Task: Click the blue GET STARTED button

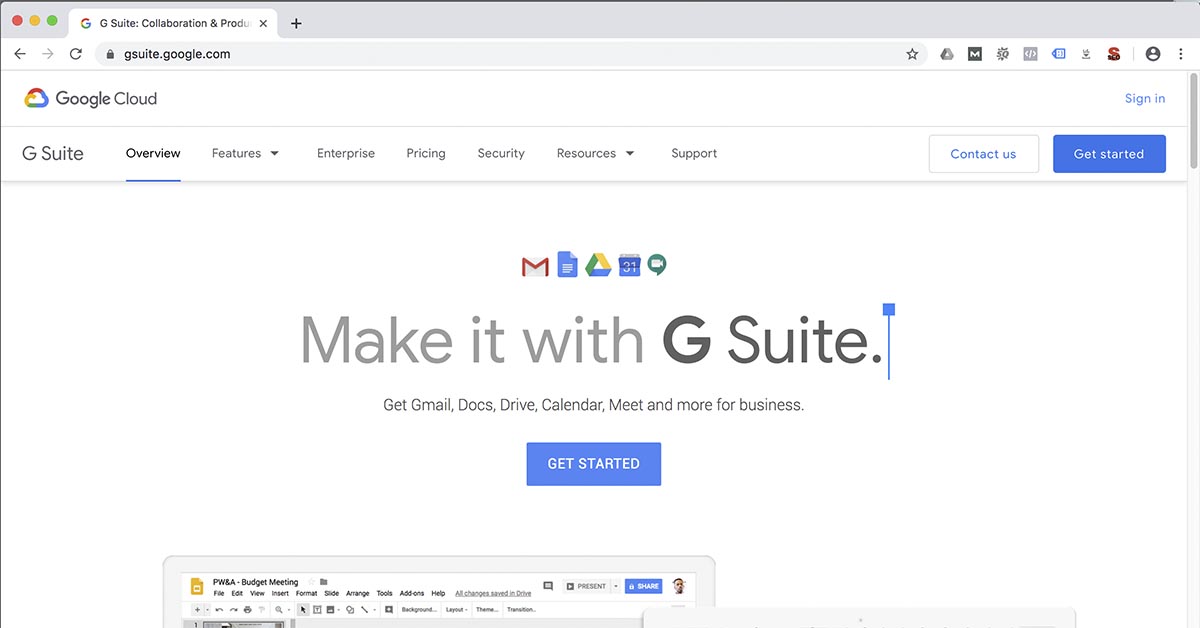Action: coord(593,463)
